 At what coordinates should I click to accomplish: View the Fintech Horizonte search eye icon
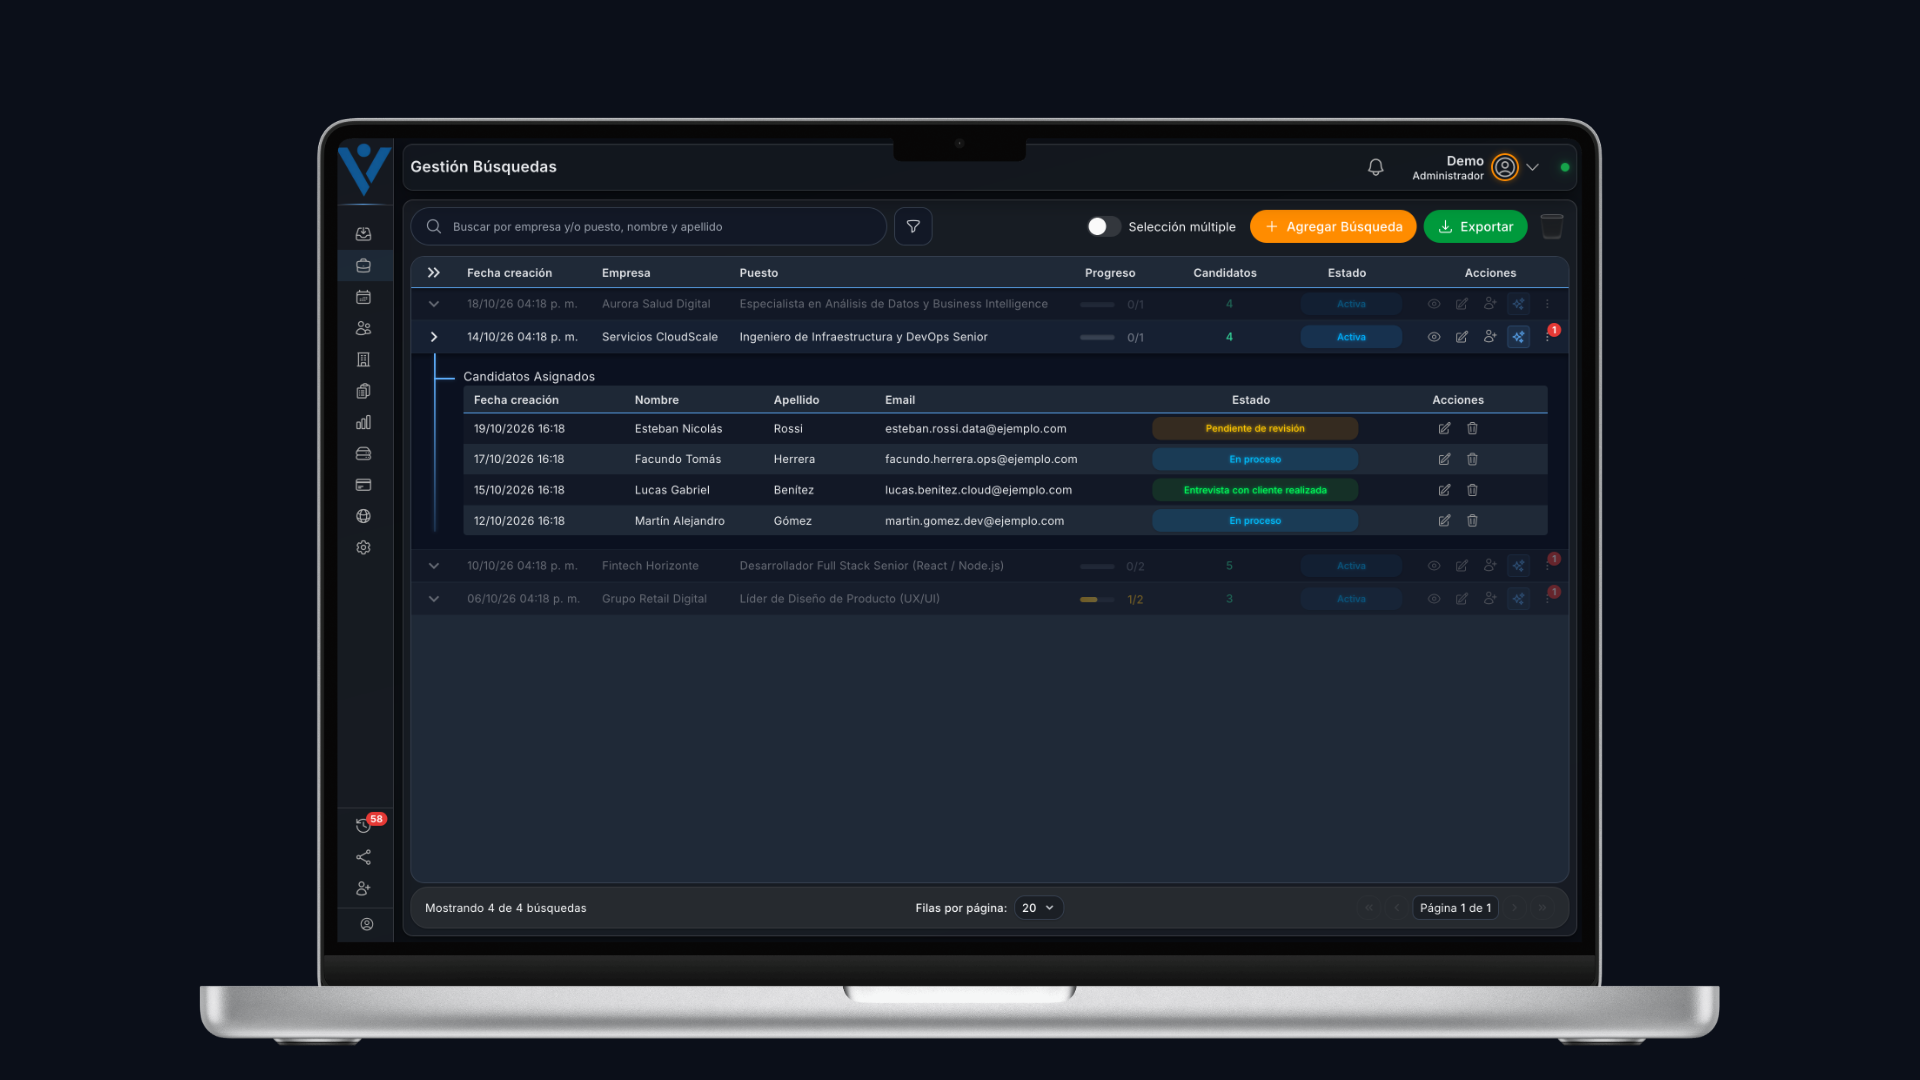tap(1434, 566)
